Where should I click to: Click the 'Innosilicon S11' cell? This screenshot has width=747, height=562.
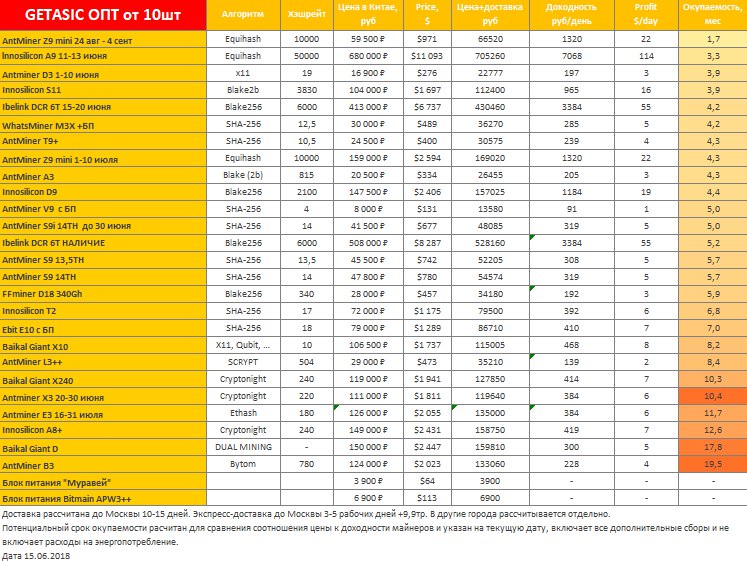tap(103, 90)
